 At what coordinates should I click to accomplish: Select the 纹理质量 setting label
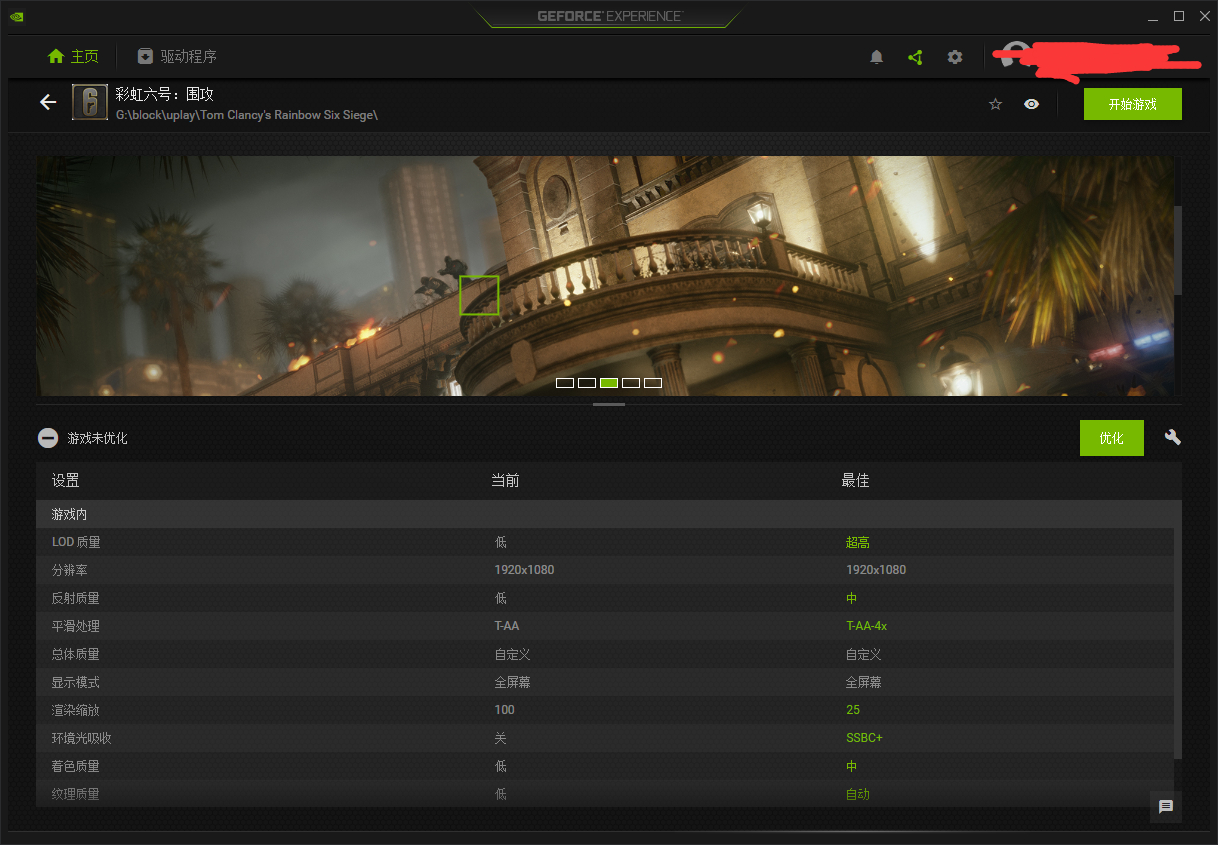(x=76, y=794)
